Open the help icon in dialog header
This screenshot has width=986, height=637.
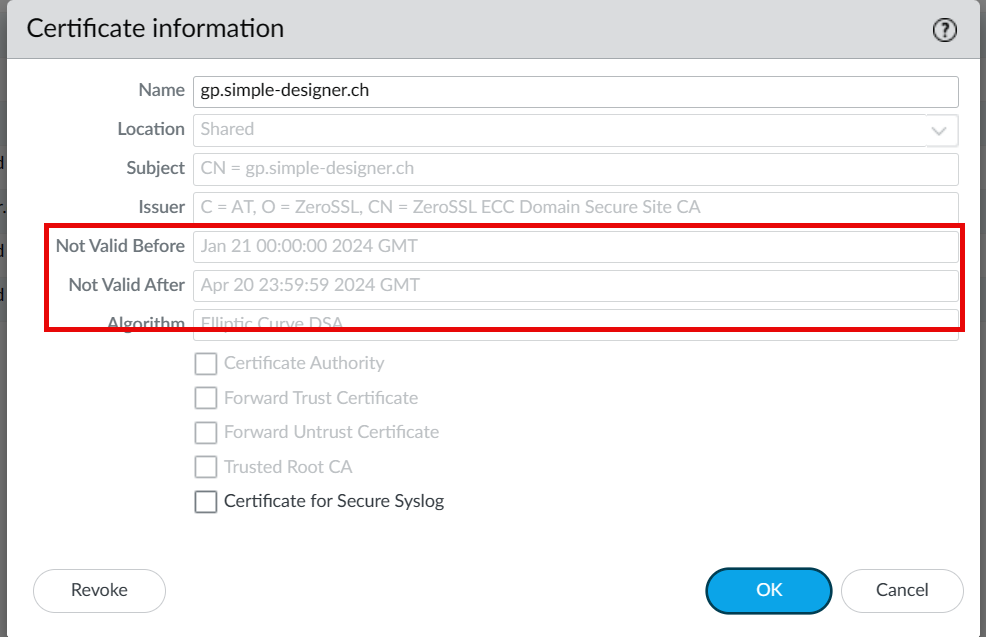click(944, 31)
